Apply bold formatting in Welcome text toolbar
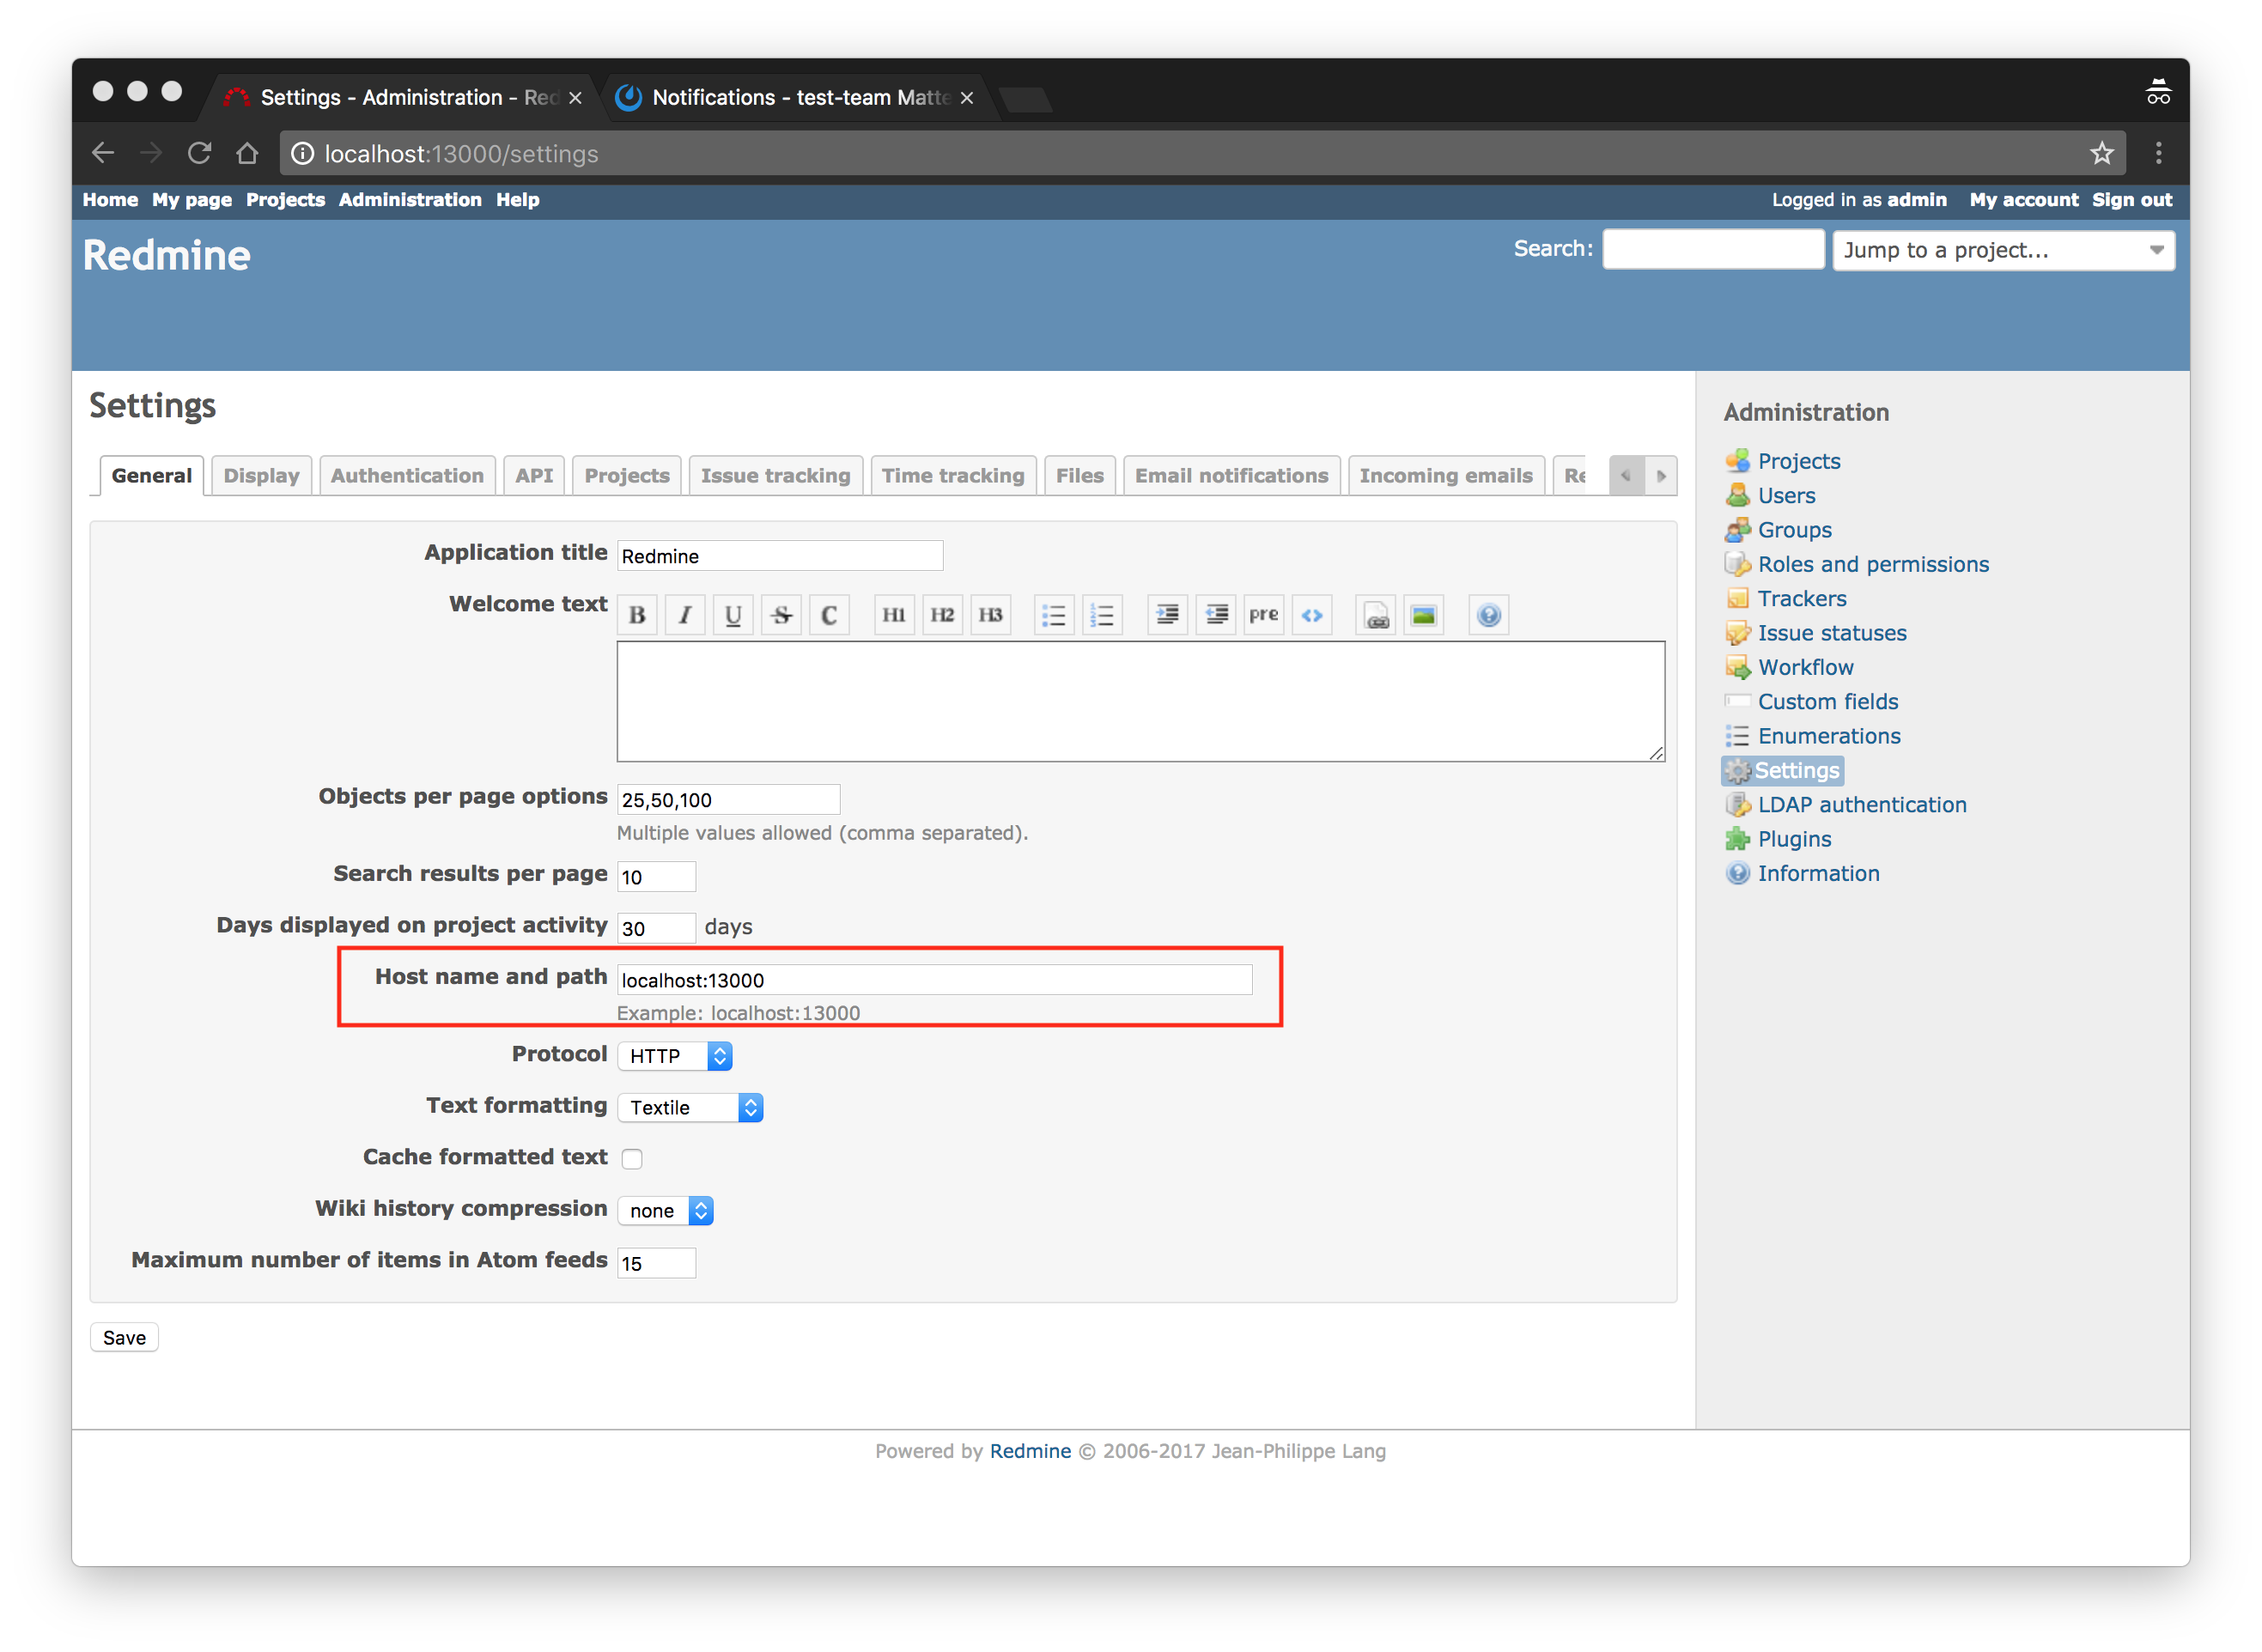Image resolution: width=2262 pixels, height=1652 pixels. coord(637,615)
